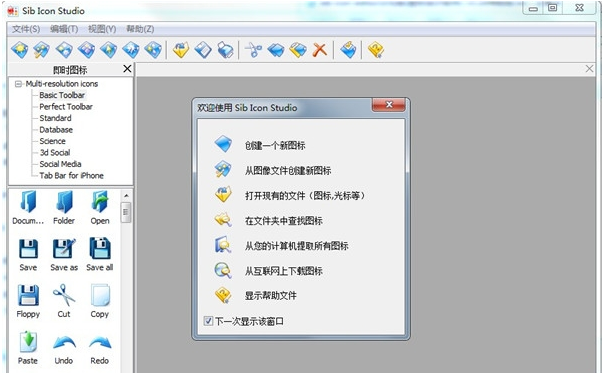
Task: Select 3d Social in the icon tree
Action: (55, 153)
